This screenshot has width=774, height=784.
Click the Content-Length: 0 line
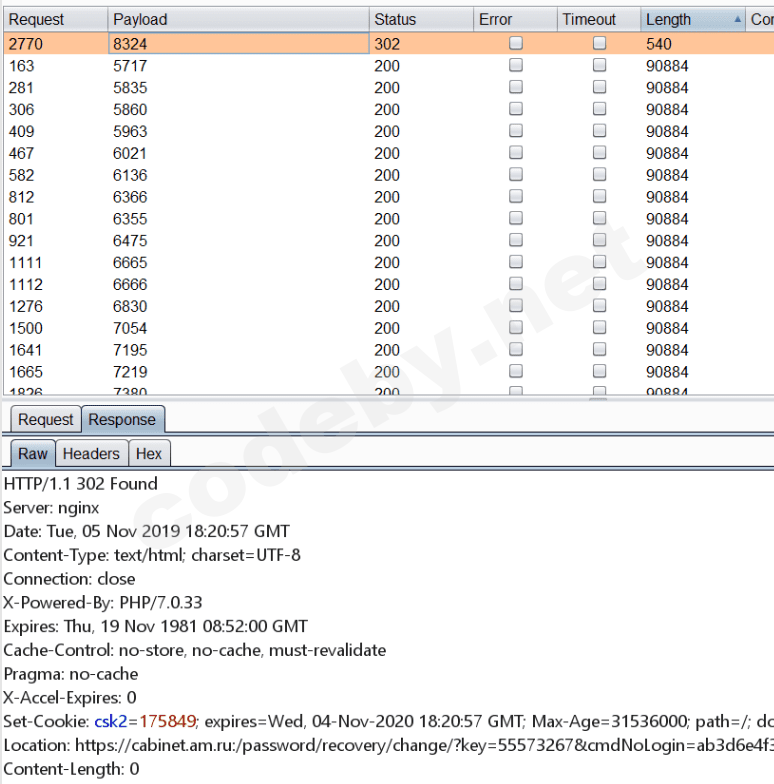(71, 769)
